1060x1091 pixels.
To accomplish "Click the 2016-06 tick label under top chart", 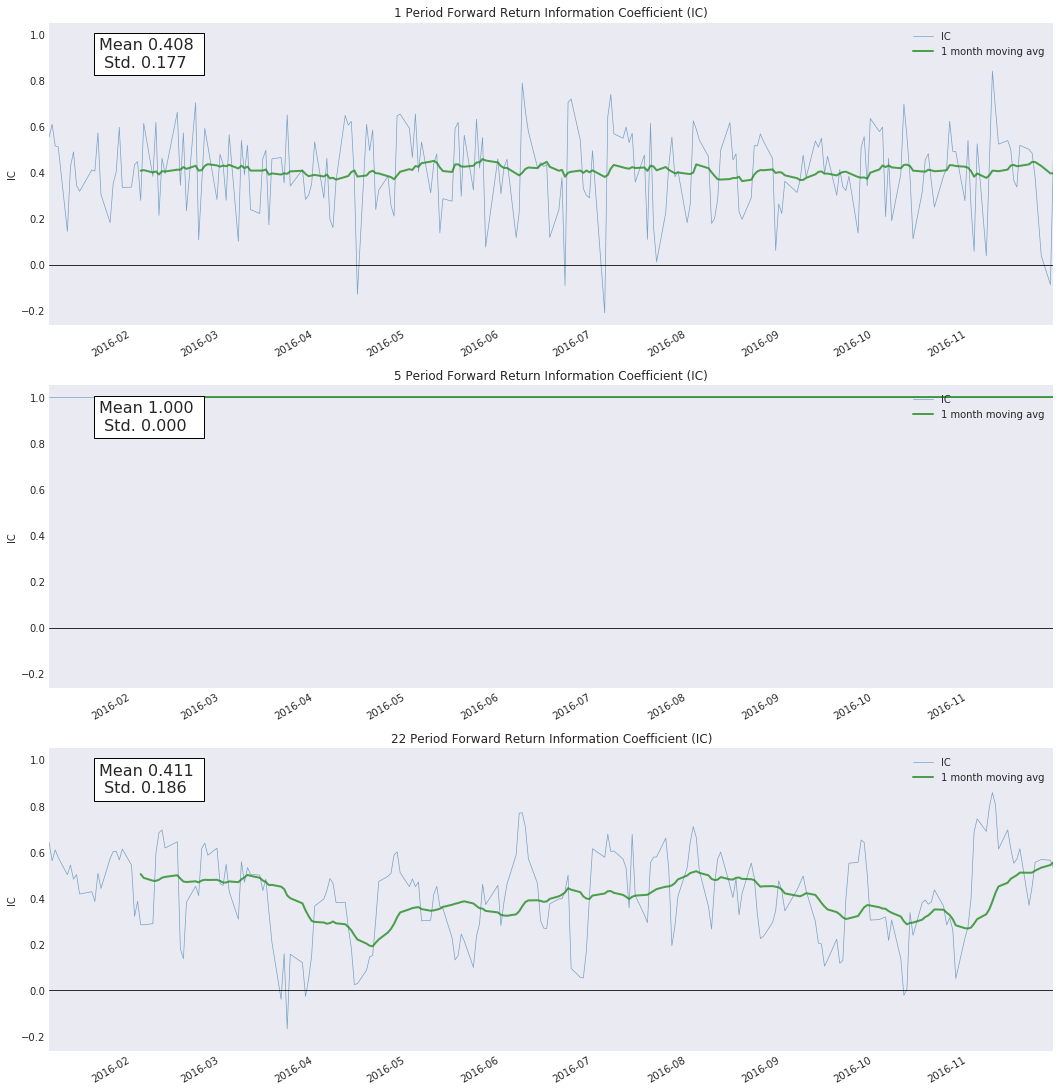I will point(480,343).
